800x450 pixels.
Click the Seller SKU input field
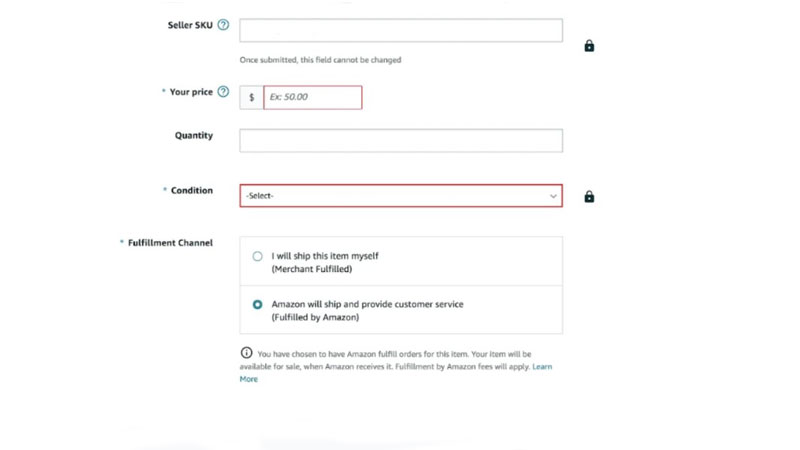(x=401, y=31)
